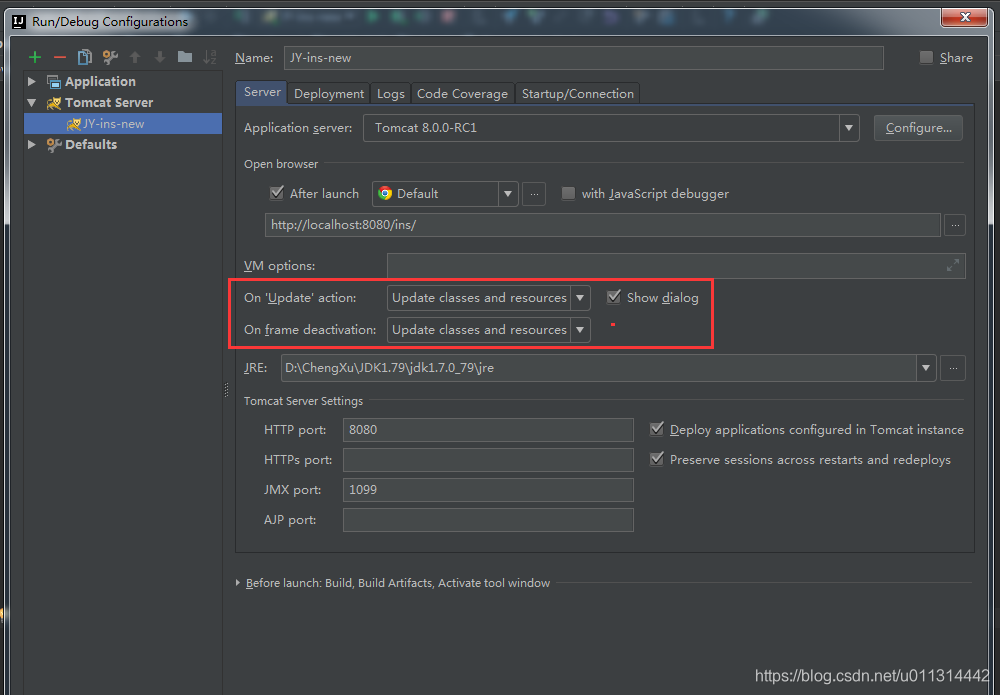The image size is (1000, 695).
Task: Expand the Application tree node
Action: (x=32, y=82)
